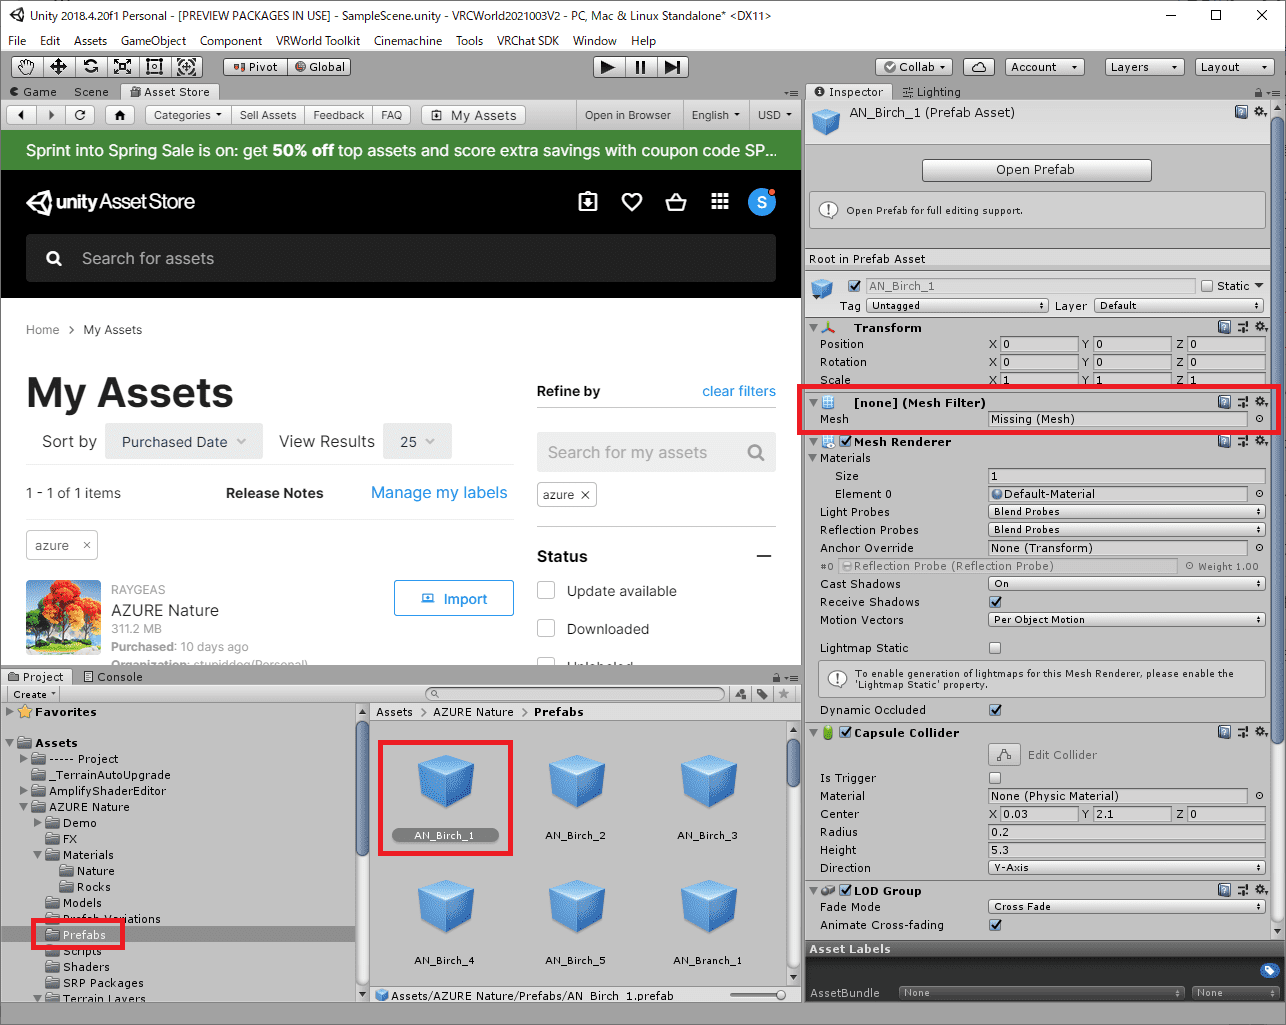The image size is (1286, 1025).
Task: Open the My Assets button
Action: pyautogui.click(x=473, y=115)
